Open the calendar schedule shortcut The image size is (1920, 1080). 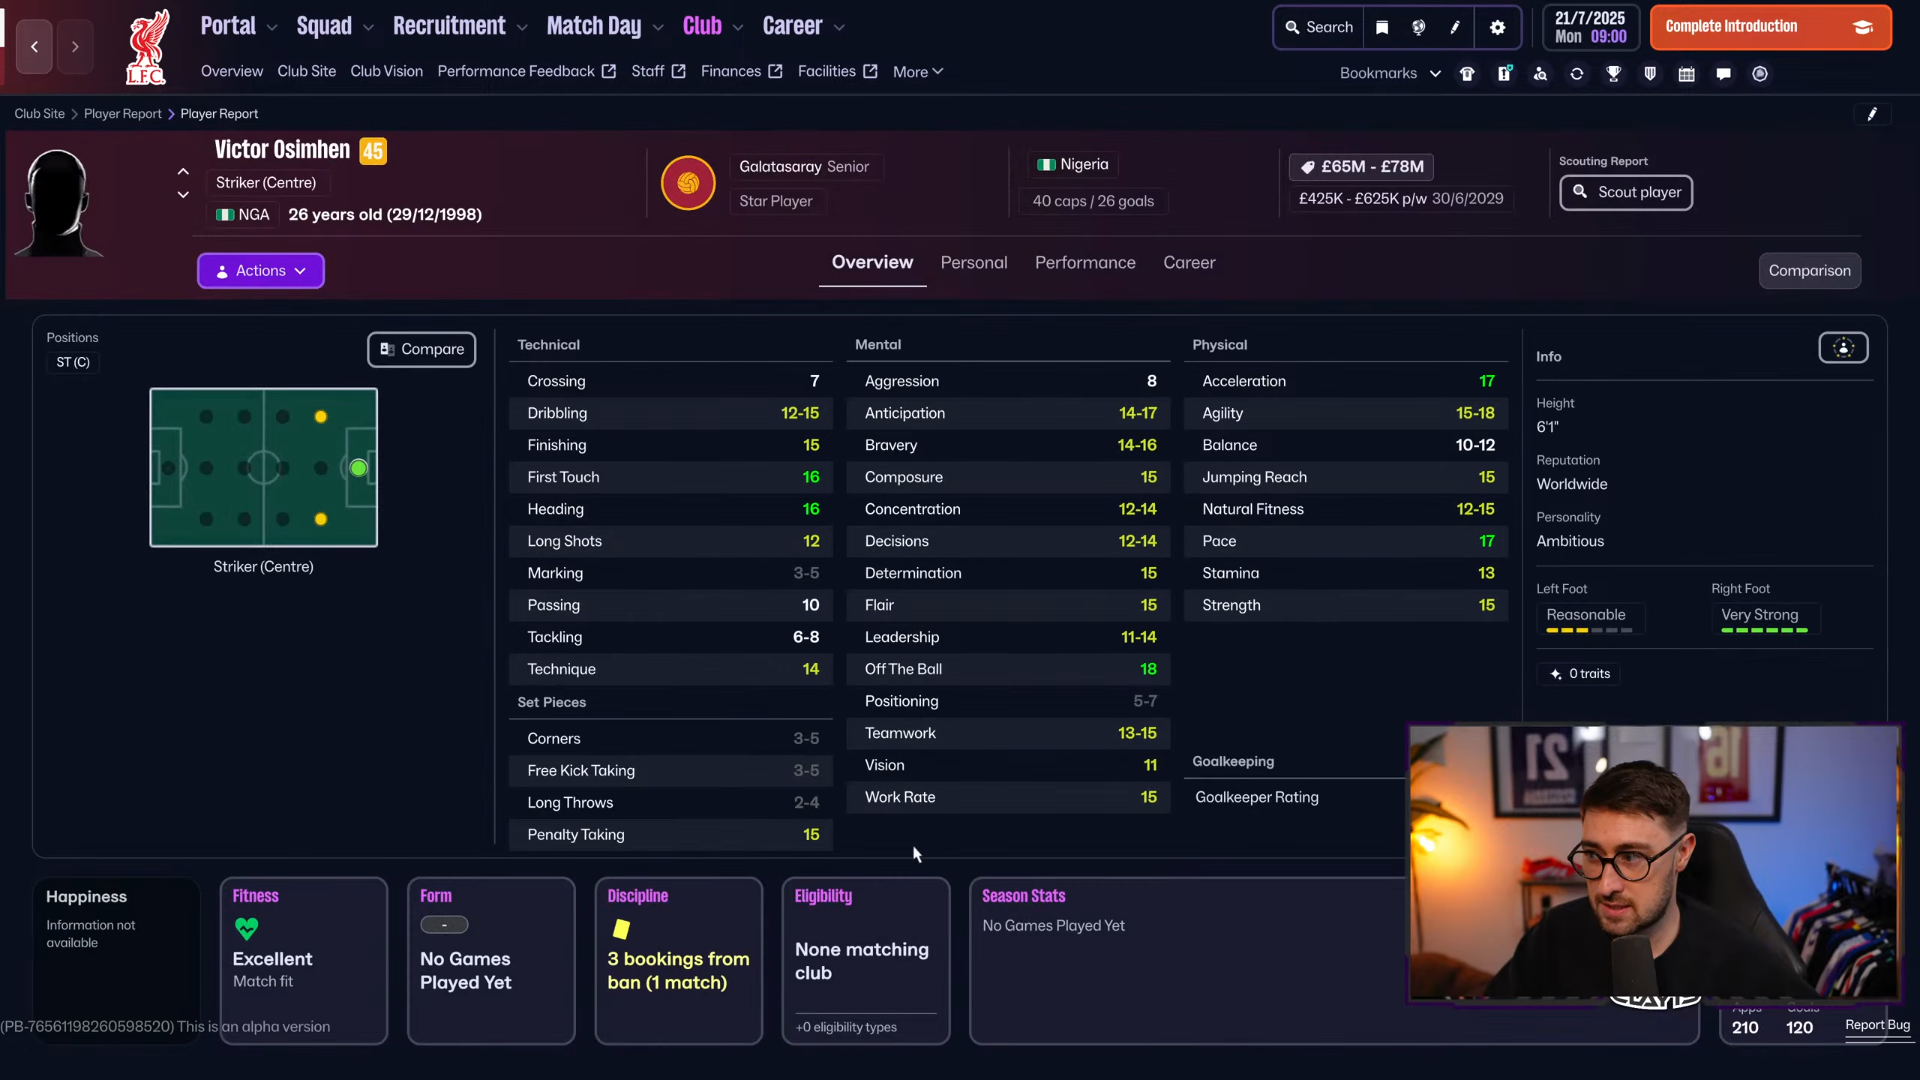(1686, 74)
